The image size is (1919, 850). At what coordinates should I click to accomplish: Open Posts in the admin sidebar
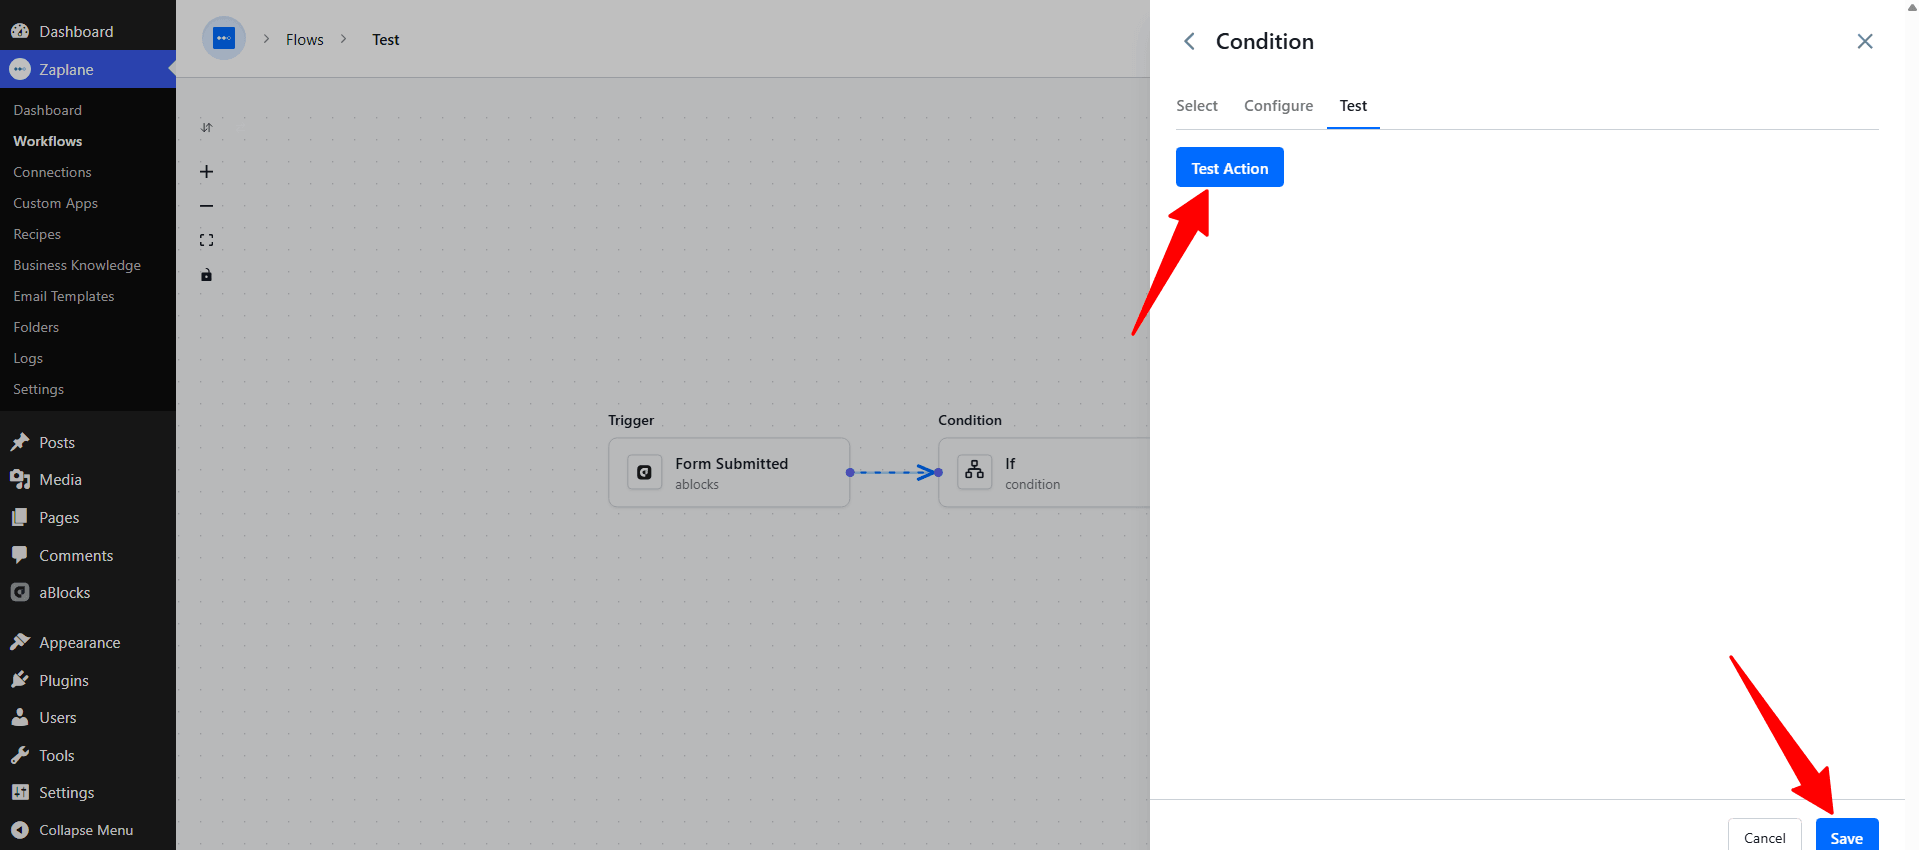pyautogui.click(x=88, y=442)
